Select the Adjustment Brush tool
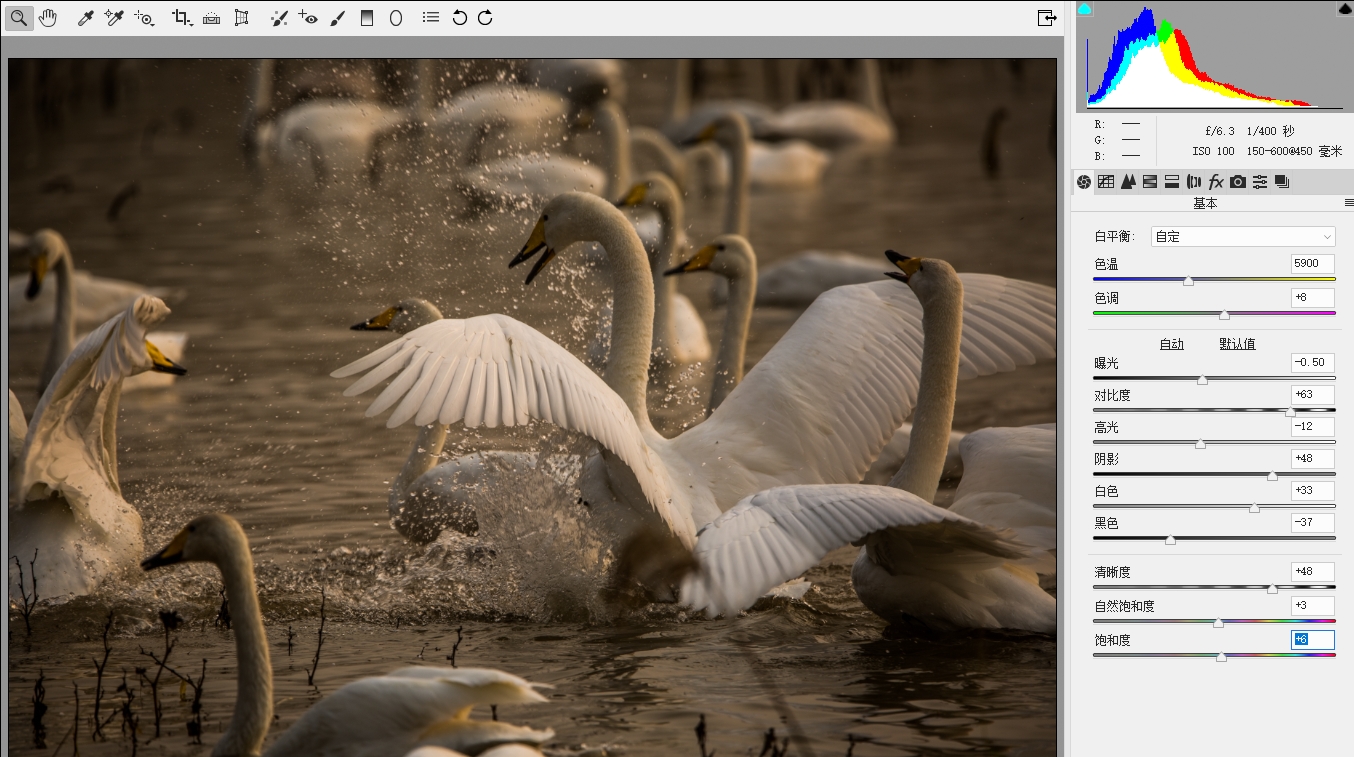This screenshot has height=757, width=1354. [x=338, y=18]
